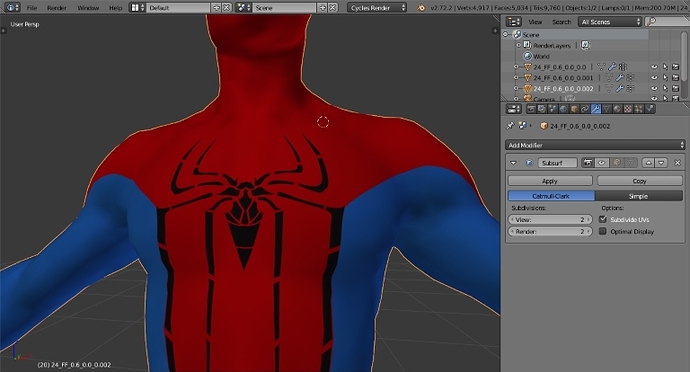The width and height of the screenshot is (690, 372).
Task: Collapse the Scene tree item
Action: point(506,34)
